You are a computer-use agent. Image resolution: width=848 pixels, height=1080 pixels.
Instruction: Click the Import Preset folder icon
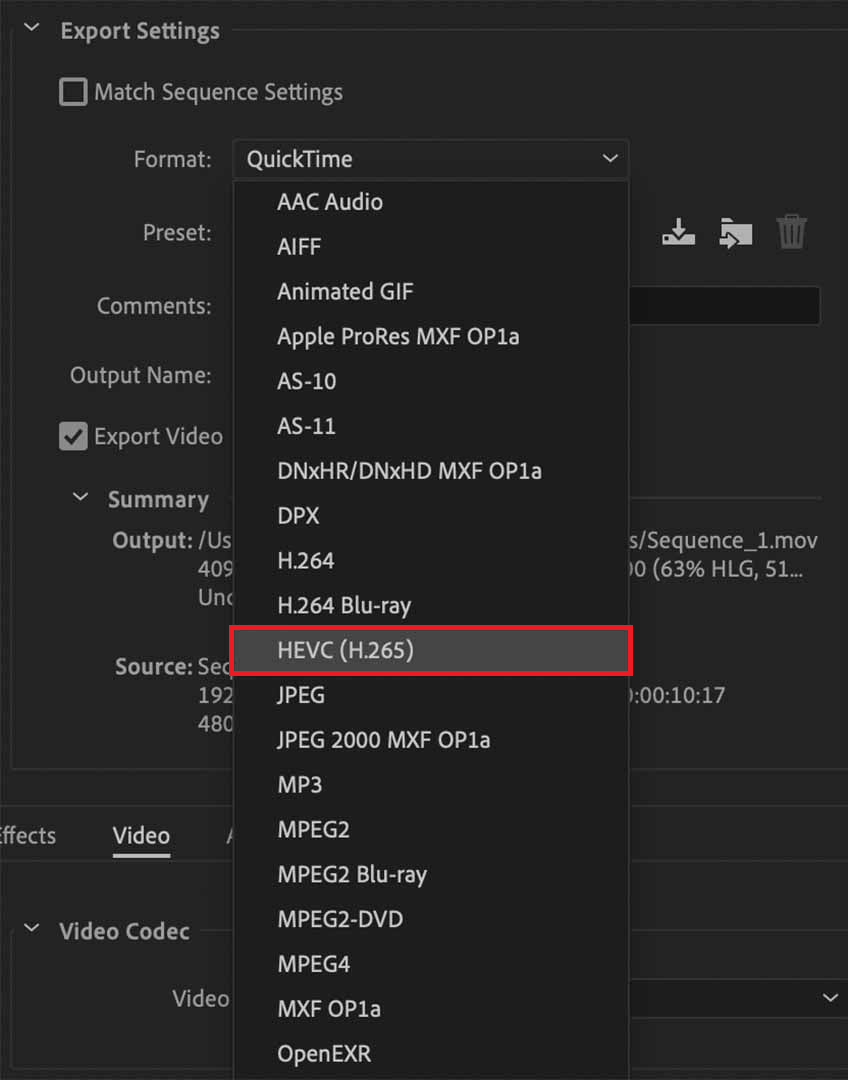click(736, 233)
